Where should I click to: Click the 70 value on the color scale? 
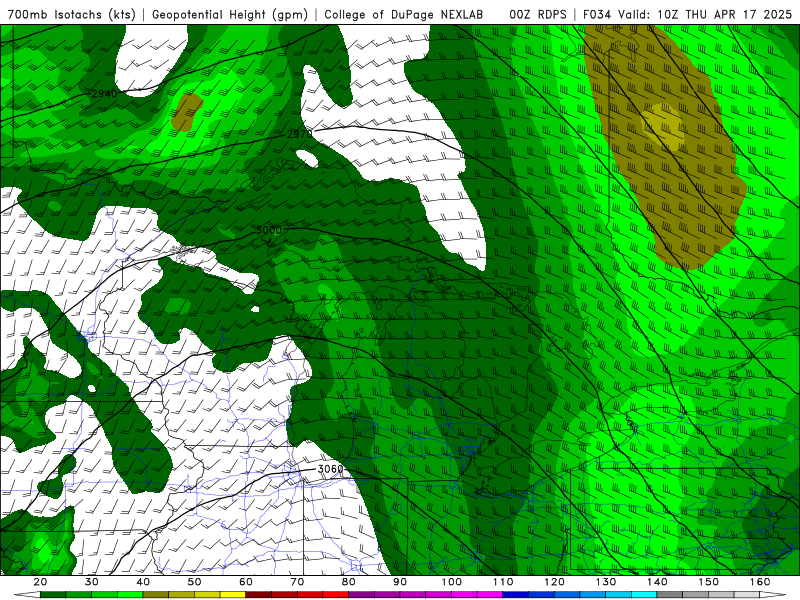coord(297,582)
